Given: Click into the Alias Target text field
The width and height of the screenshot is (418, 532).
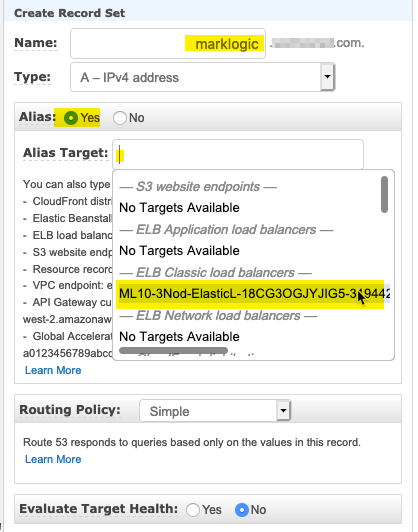Looking at the screenshot, I should (x=238, y=154).
